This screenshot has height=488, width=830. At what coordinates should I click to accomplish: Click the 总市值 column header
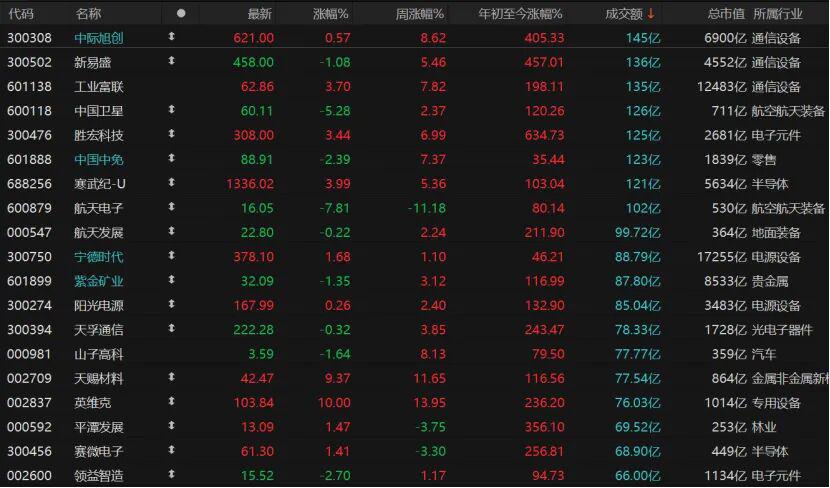pos(726,13)
